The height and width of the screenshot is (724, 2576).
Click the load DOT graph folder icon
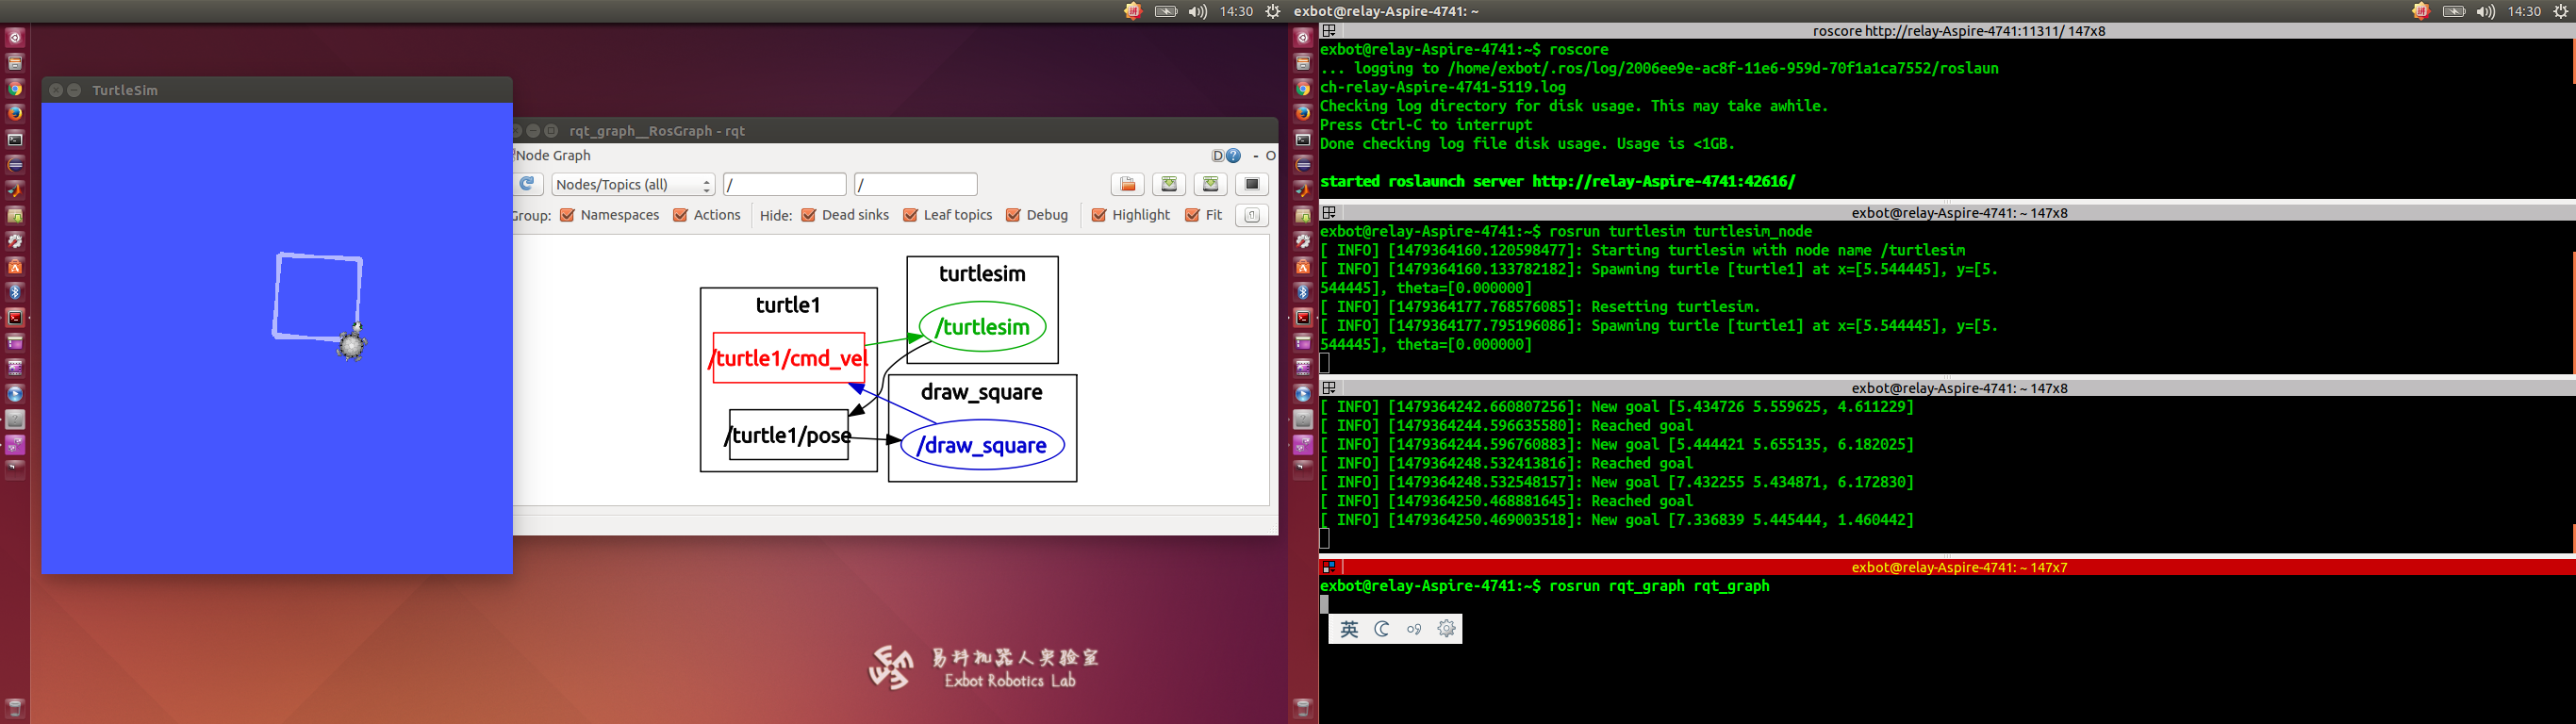1127,184
